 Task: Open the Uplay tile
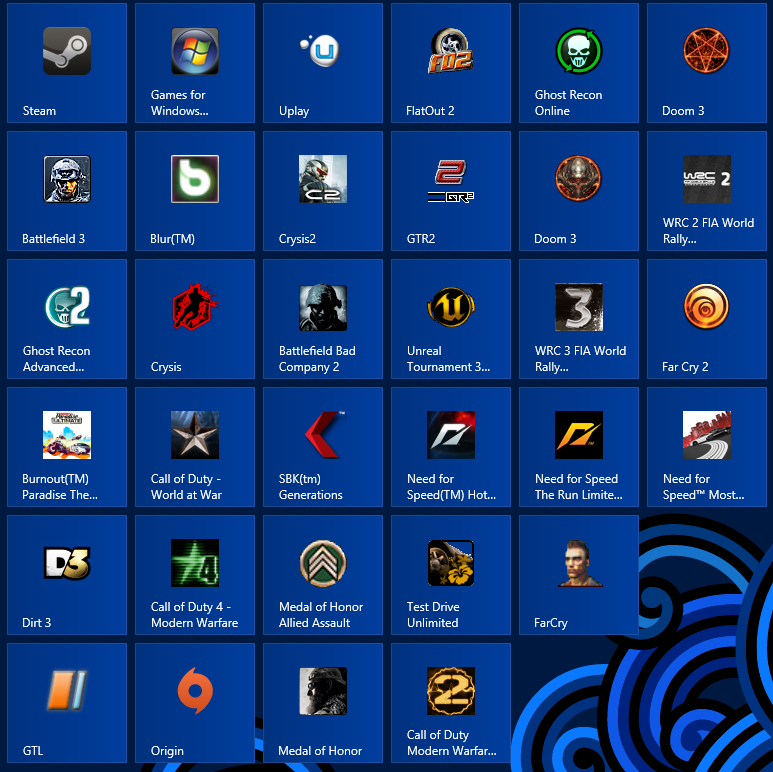[x=323, y=63]
